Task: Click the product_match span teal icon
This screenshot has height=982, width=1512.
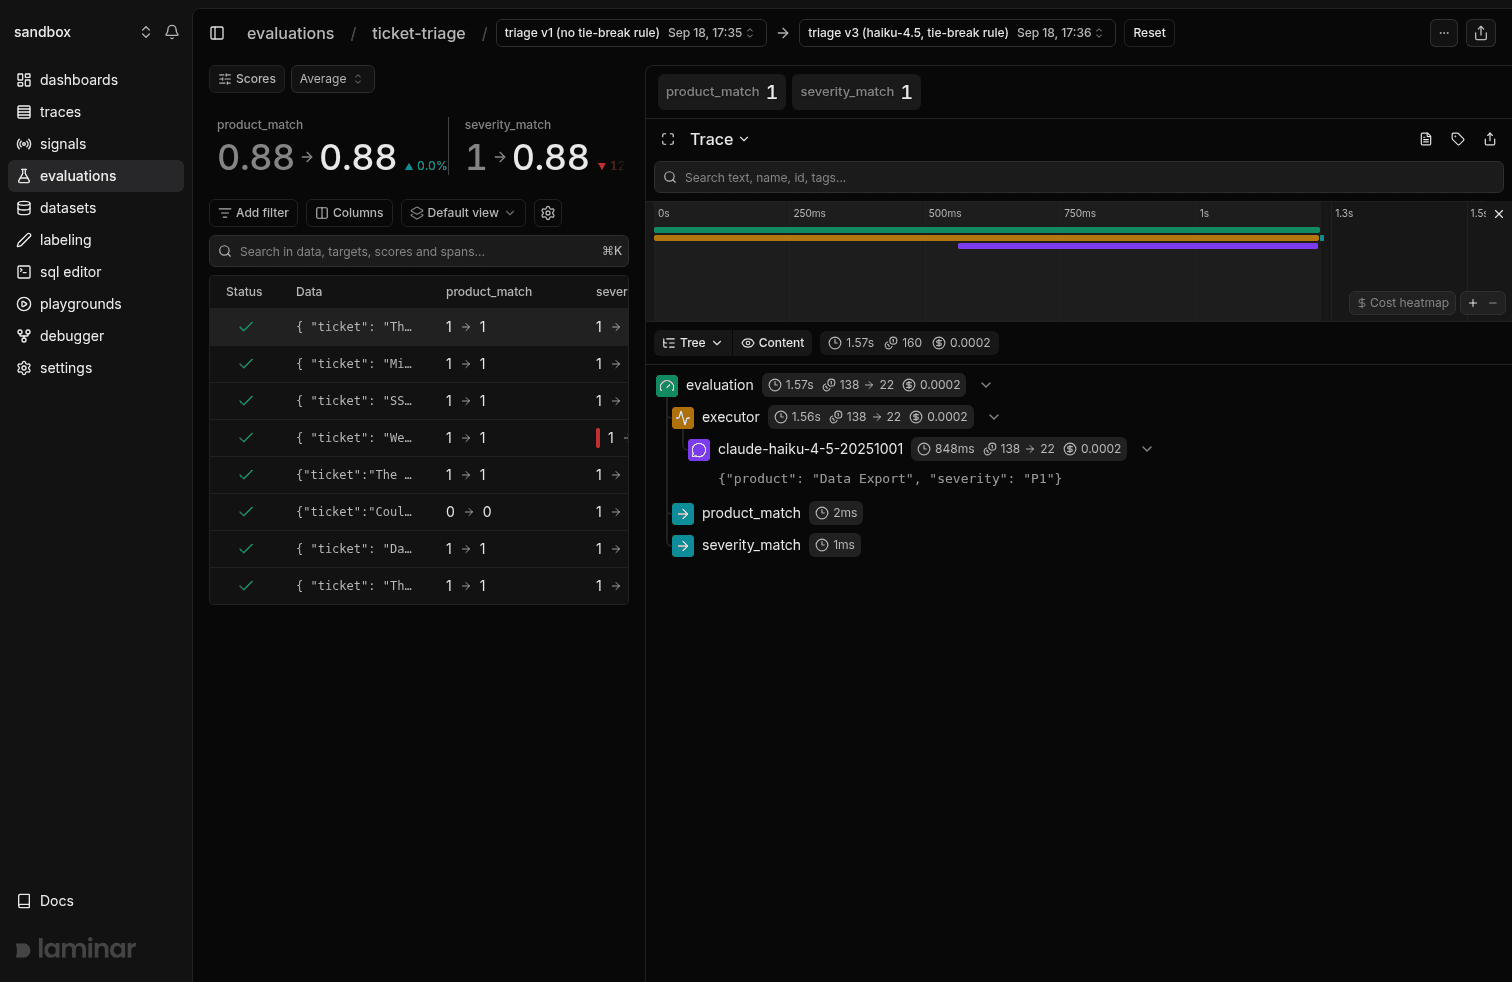Action: point(683,513)
